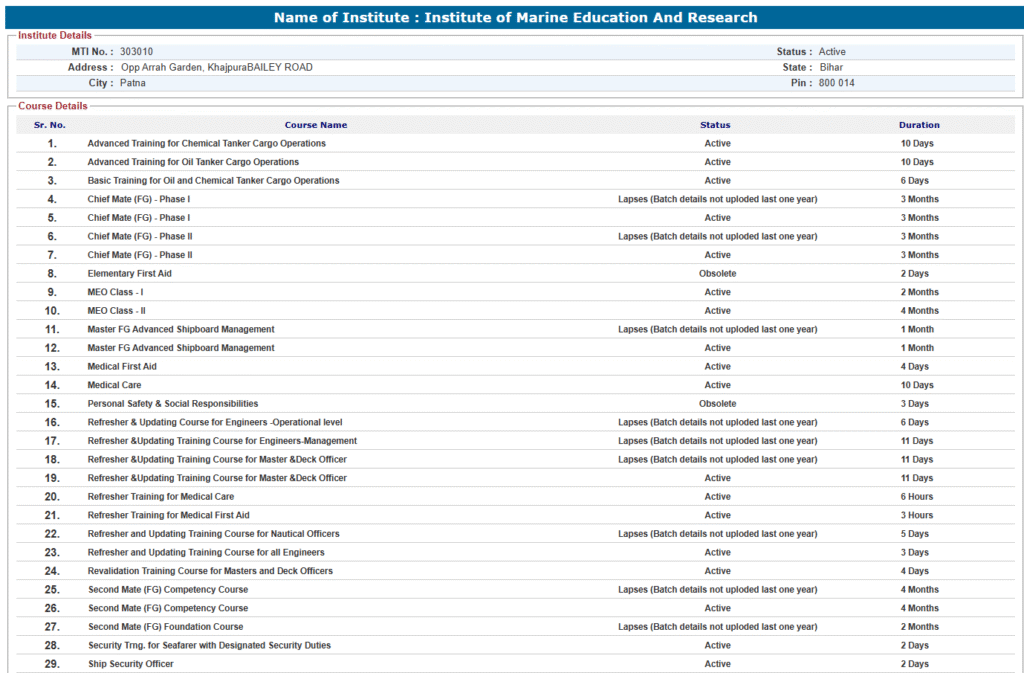Click the Course Name column header
The height and width of the screenshot is (673, 1024).
(315, 125)
